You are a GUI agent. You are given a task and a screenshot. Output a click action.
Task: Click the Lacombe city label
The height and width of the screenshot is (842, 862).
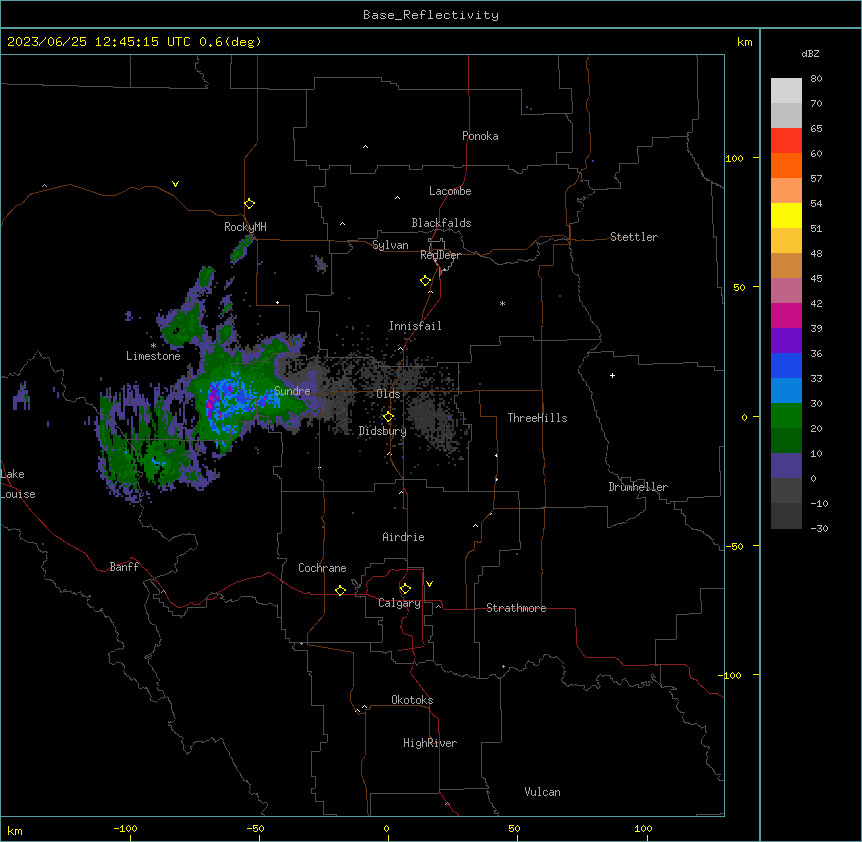[x=450, y=191]
